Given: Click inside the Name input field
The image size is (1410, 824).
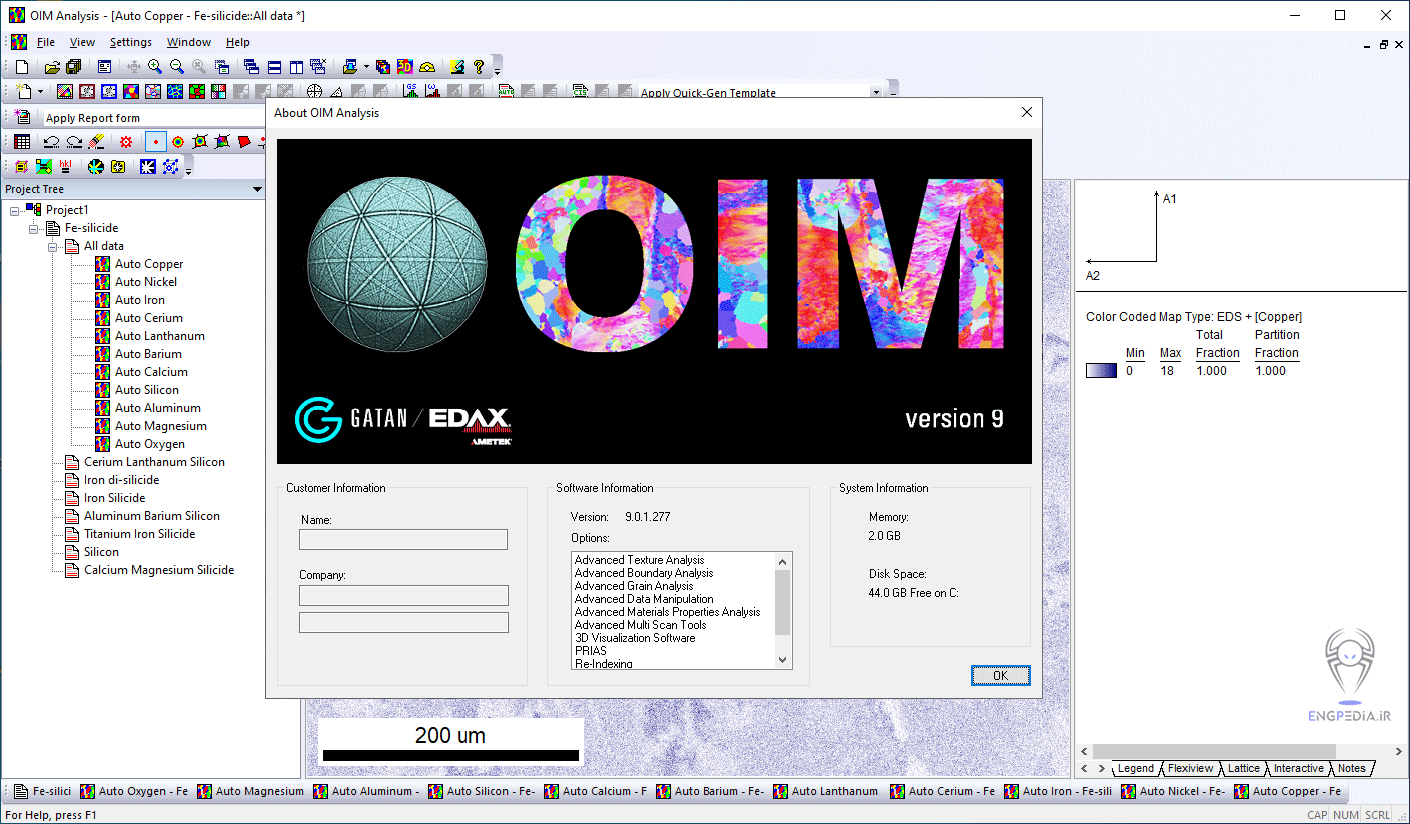Looking at the screenshot, I should click(x=403, y=539).
